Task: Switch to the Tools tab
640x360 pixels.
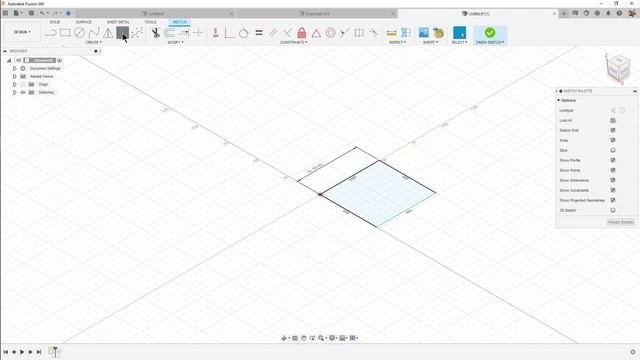Action: (x=150, y=22)
